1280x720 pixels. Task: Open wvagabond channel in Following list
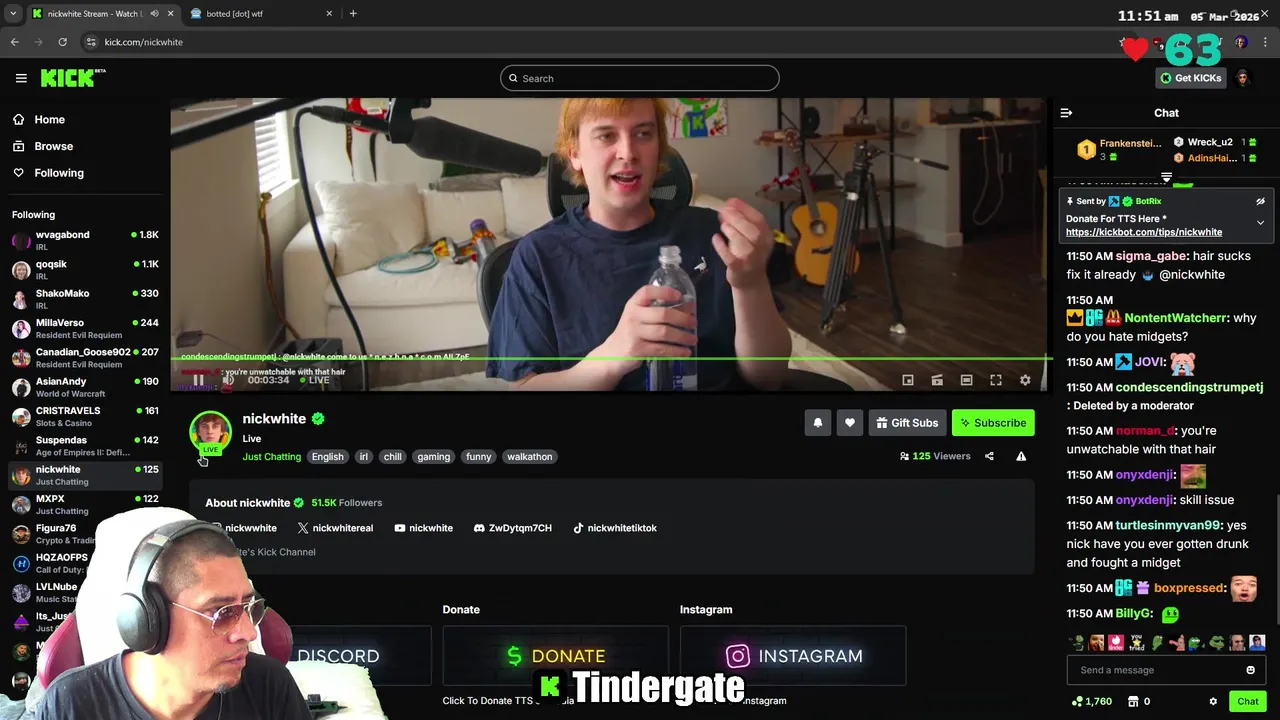point(85,240)
